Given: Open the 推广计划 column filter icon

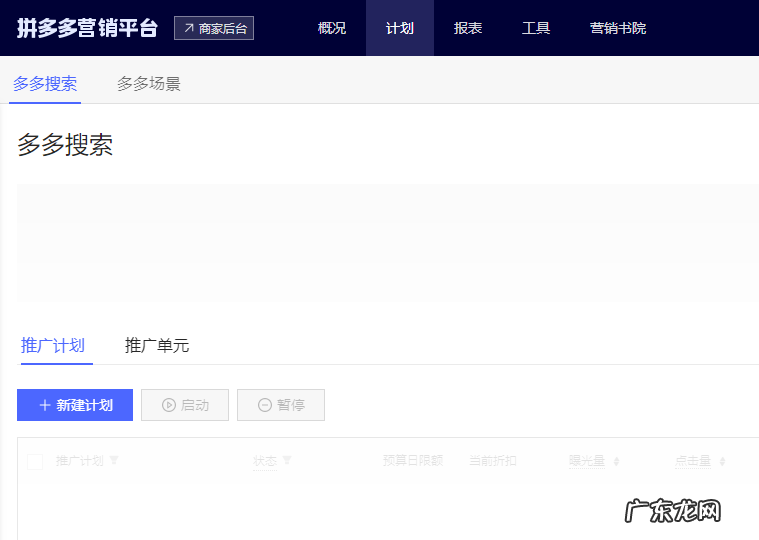Looking at the screenshot, I should tap(114, 460).
